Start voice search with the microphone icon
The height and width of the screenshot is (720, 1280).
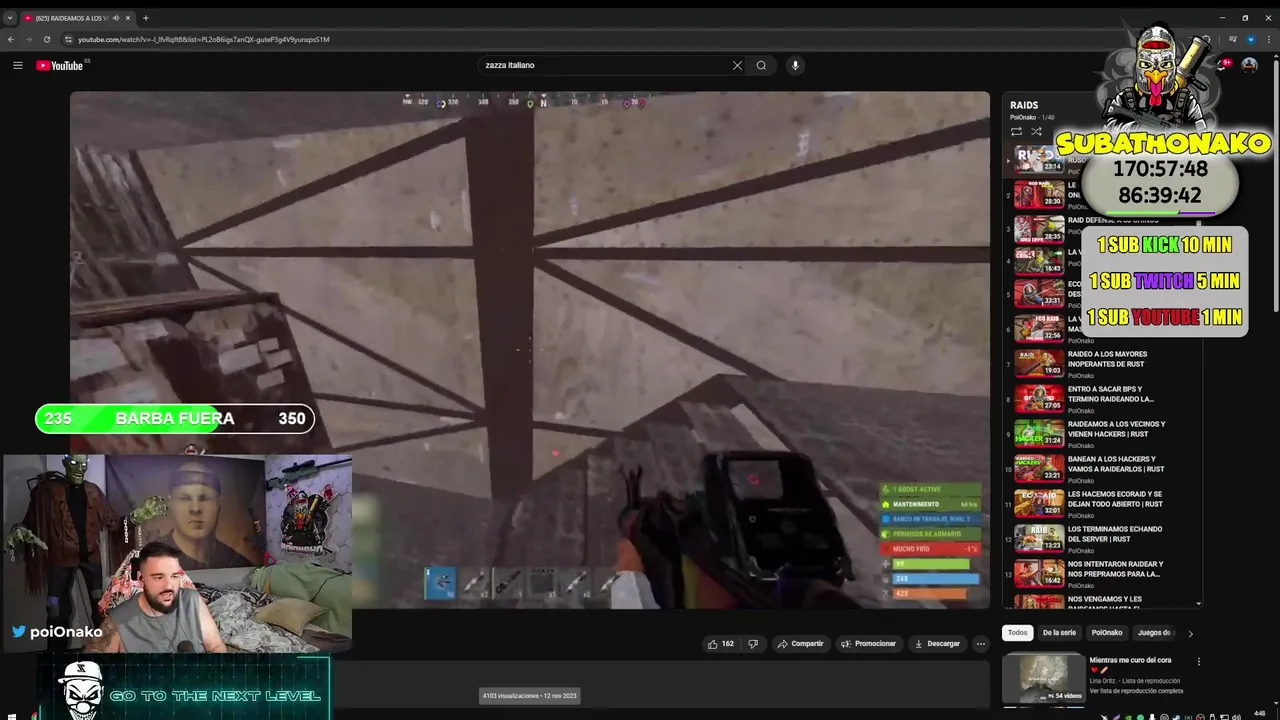point(795,65)
